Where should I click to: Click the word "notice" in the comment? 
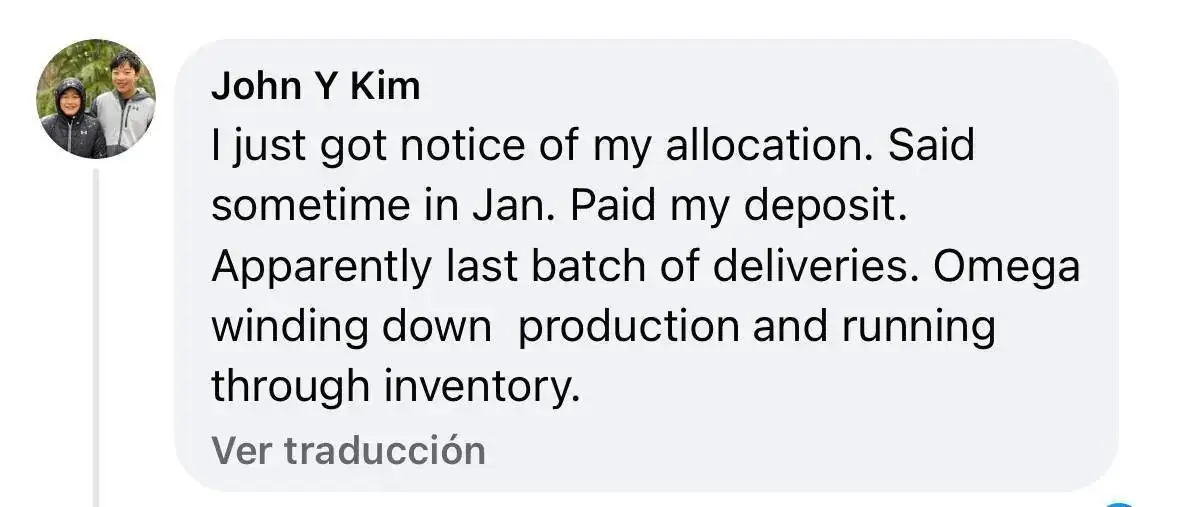pos(512,148)
